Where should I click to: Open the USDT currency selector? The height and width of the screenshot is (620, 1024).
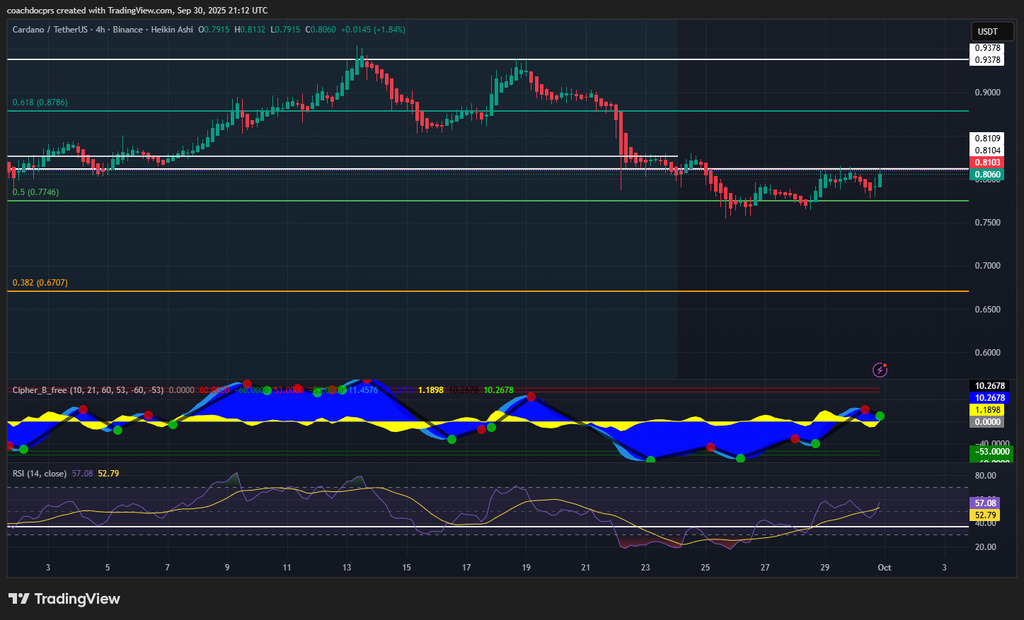point(986,31)
